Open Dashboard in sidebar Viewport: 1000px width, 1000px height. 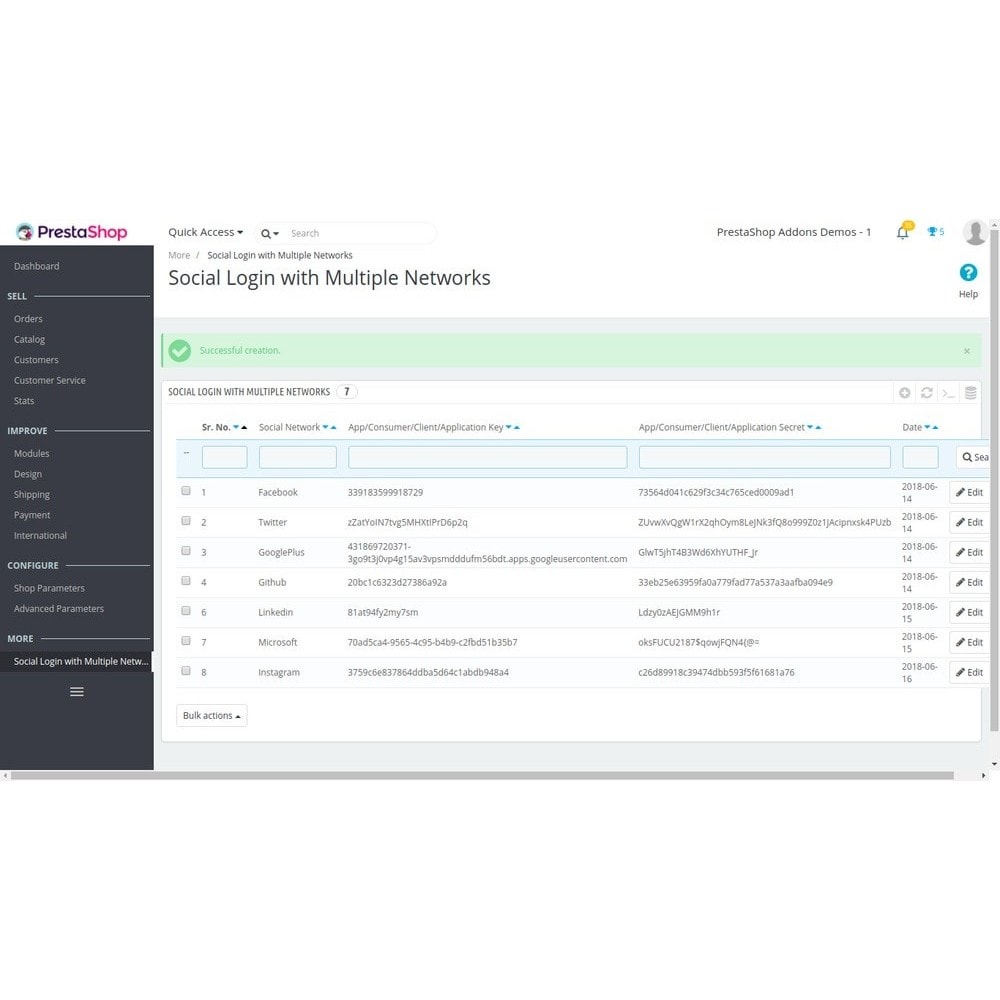[36, 266]
